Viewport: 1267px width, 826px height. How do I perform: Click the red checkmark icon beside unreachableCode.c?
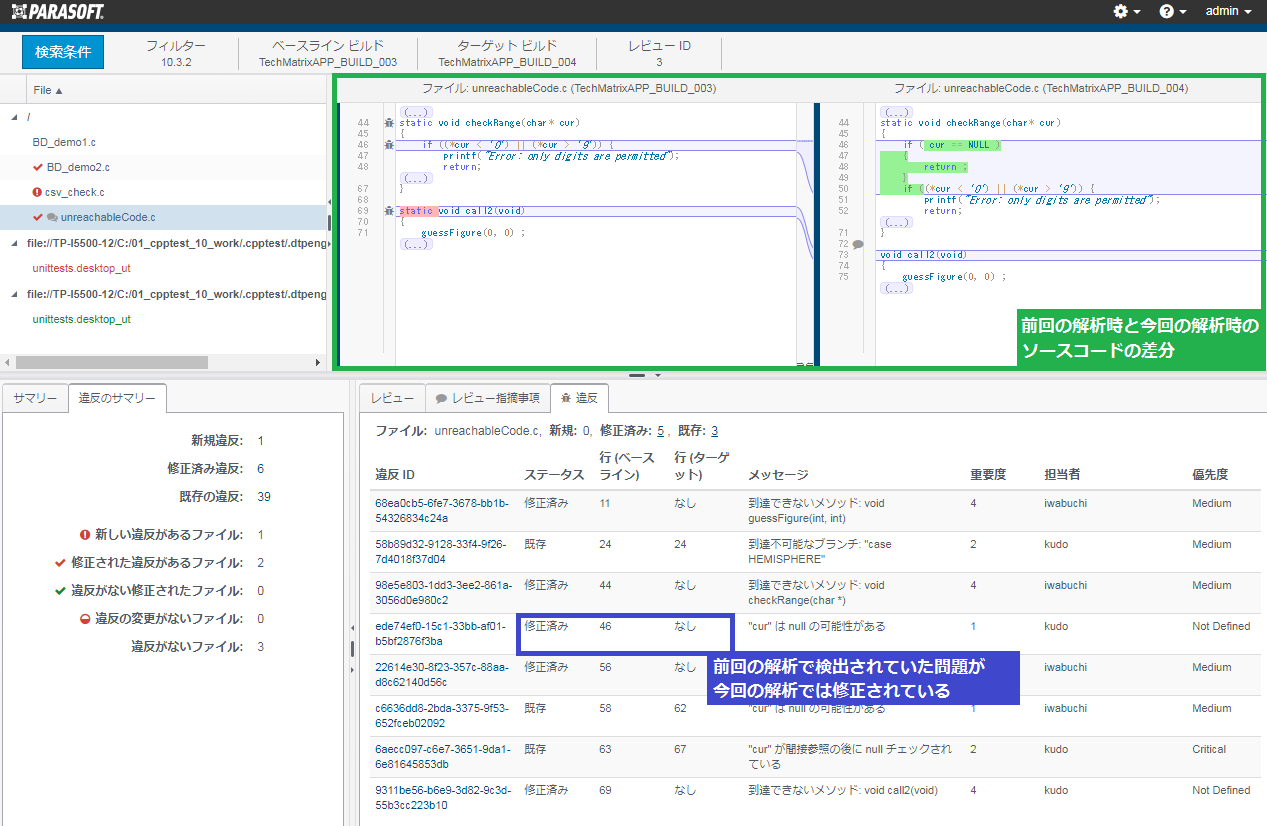[38, 217]
